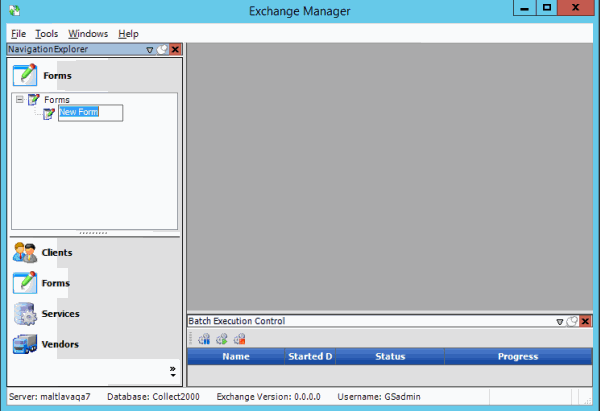The image size is (600, 411).
Task: Click the third Batch Execution toolbar icon
Action: click(238, 339)
